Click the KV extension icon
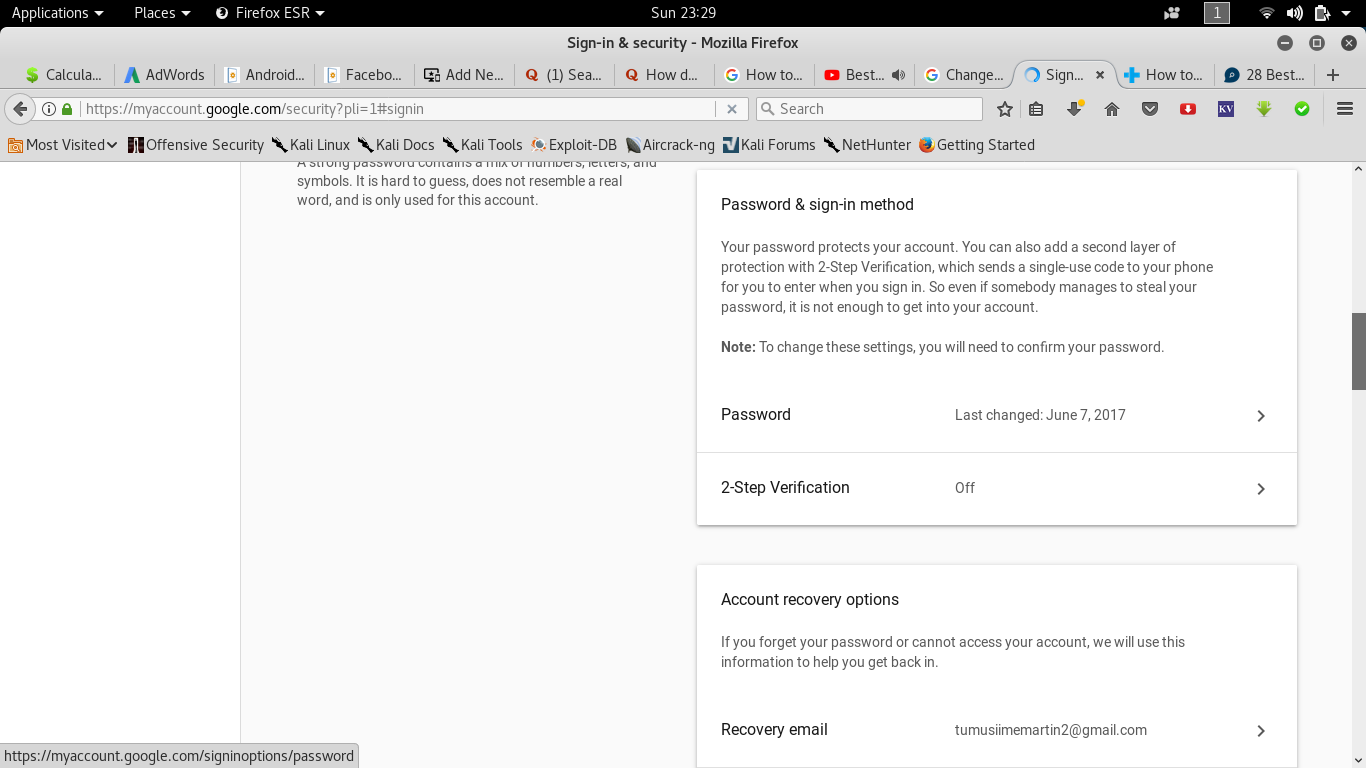The width and height of the screenshot is (1366, 768). pyautogui.click(x=1225, y=108)
